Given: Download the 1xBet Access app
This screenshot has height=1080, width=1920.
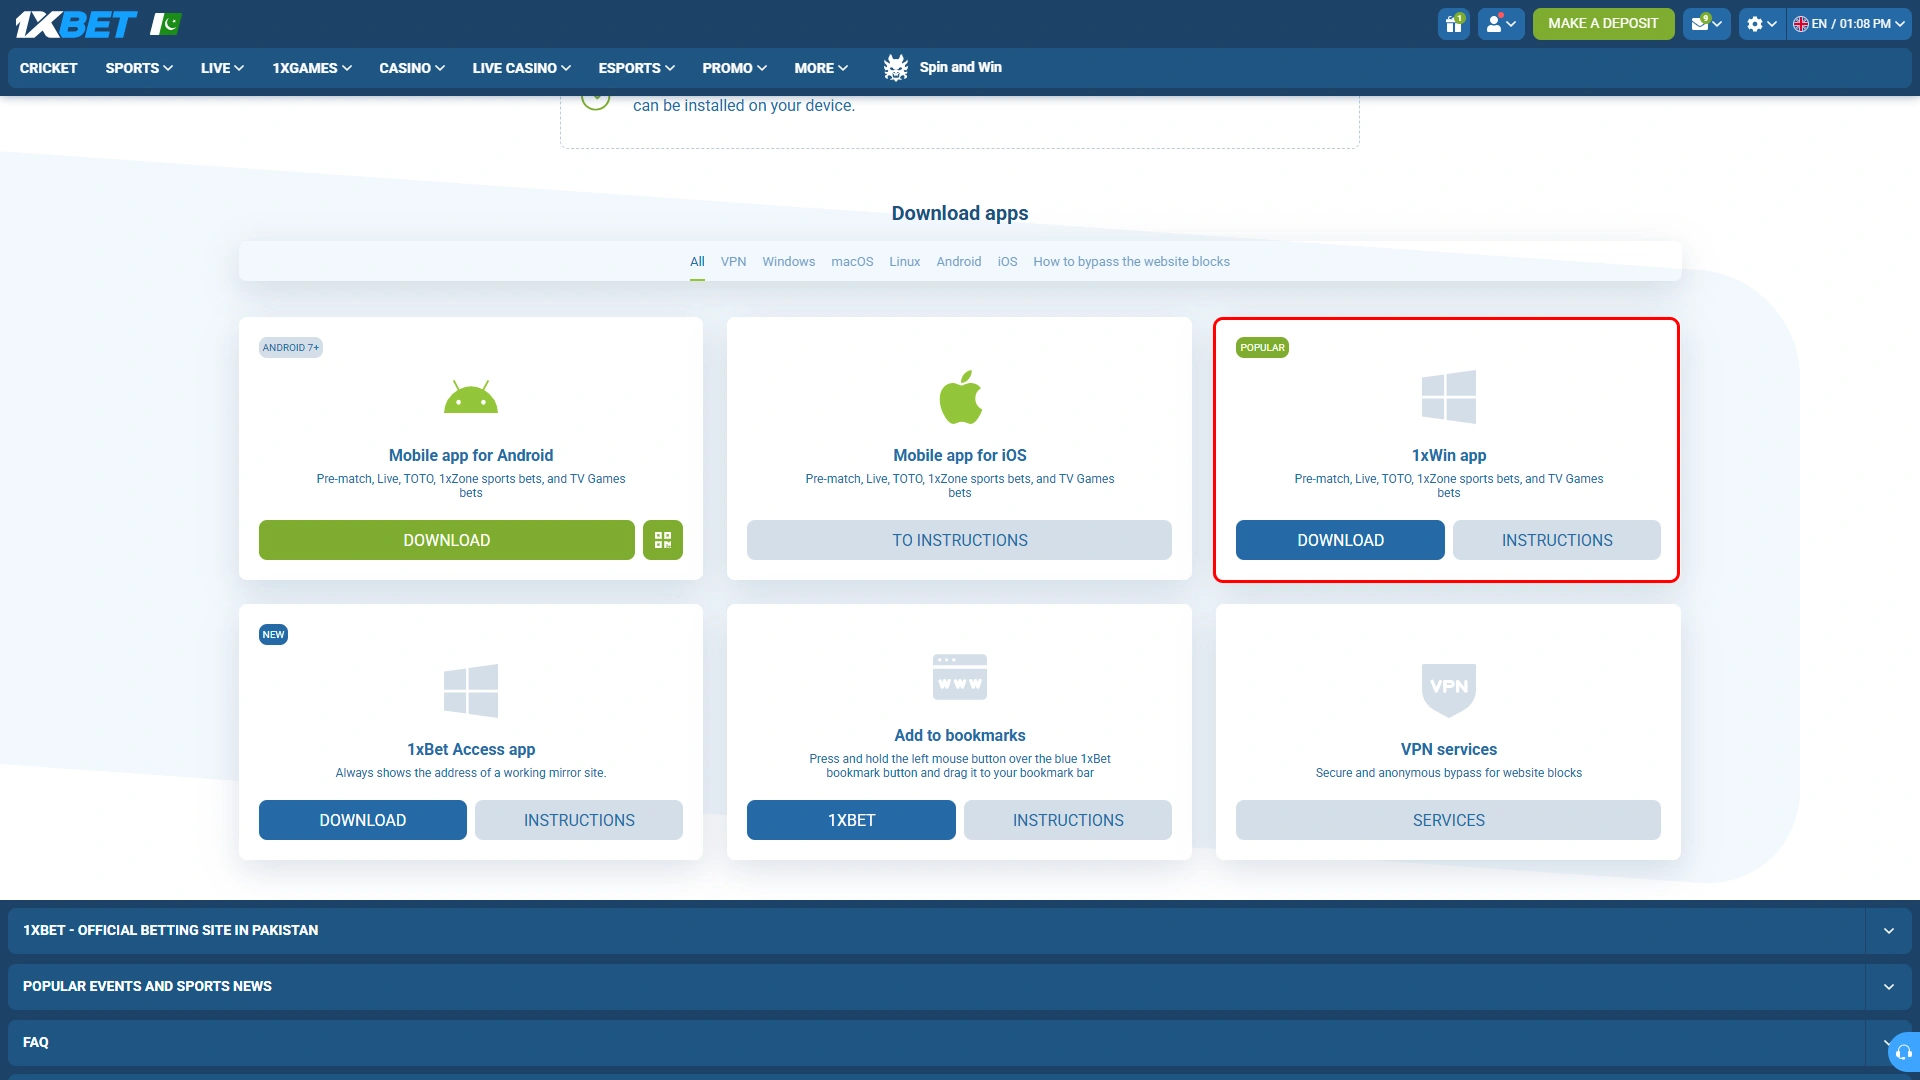Looking at the screenshot, I should point(363,820).
